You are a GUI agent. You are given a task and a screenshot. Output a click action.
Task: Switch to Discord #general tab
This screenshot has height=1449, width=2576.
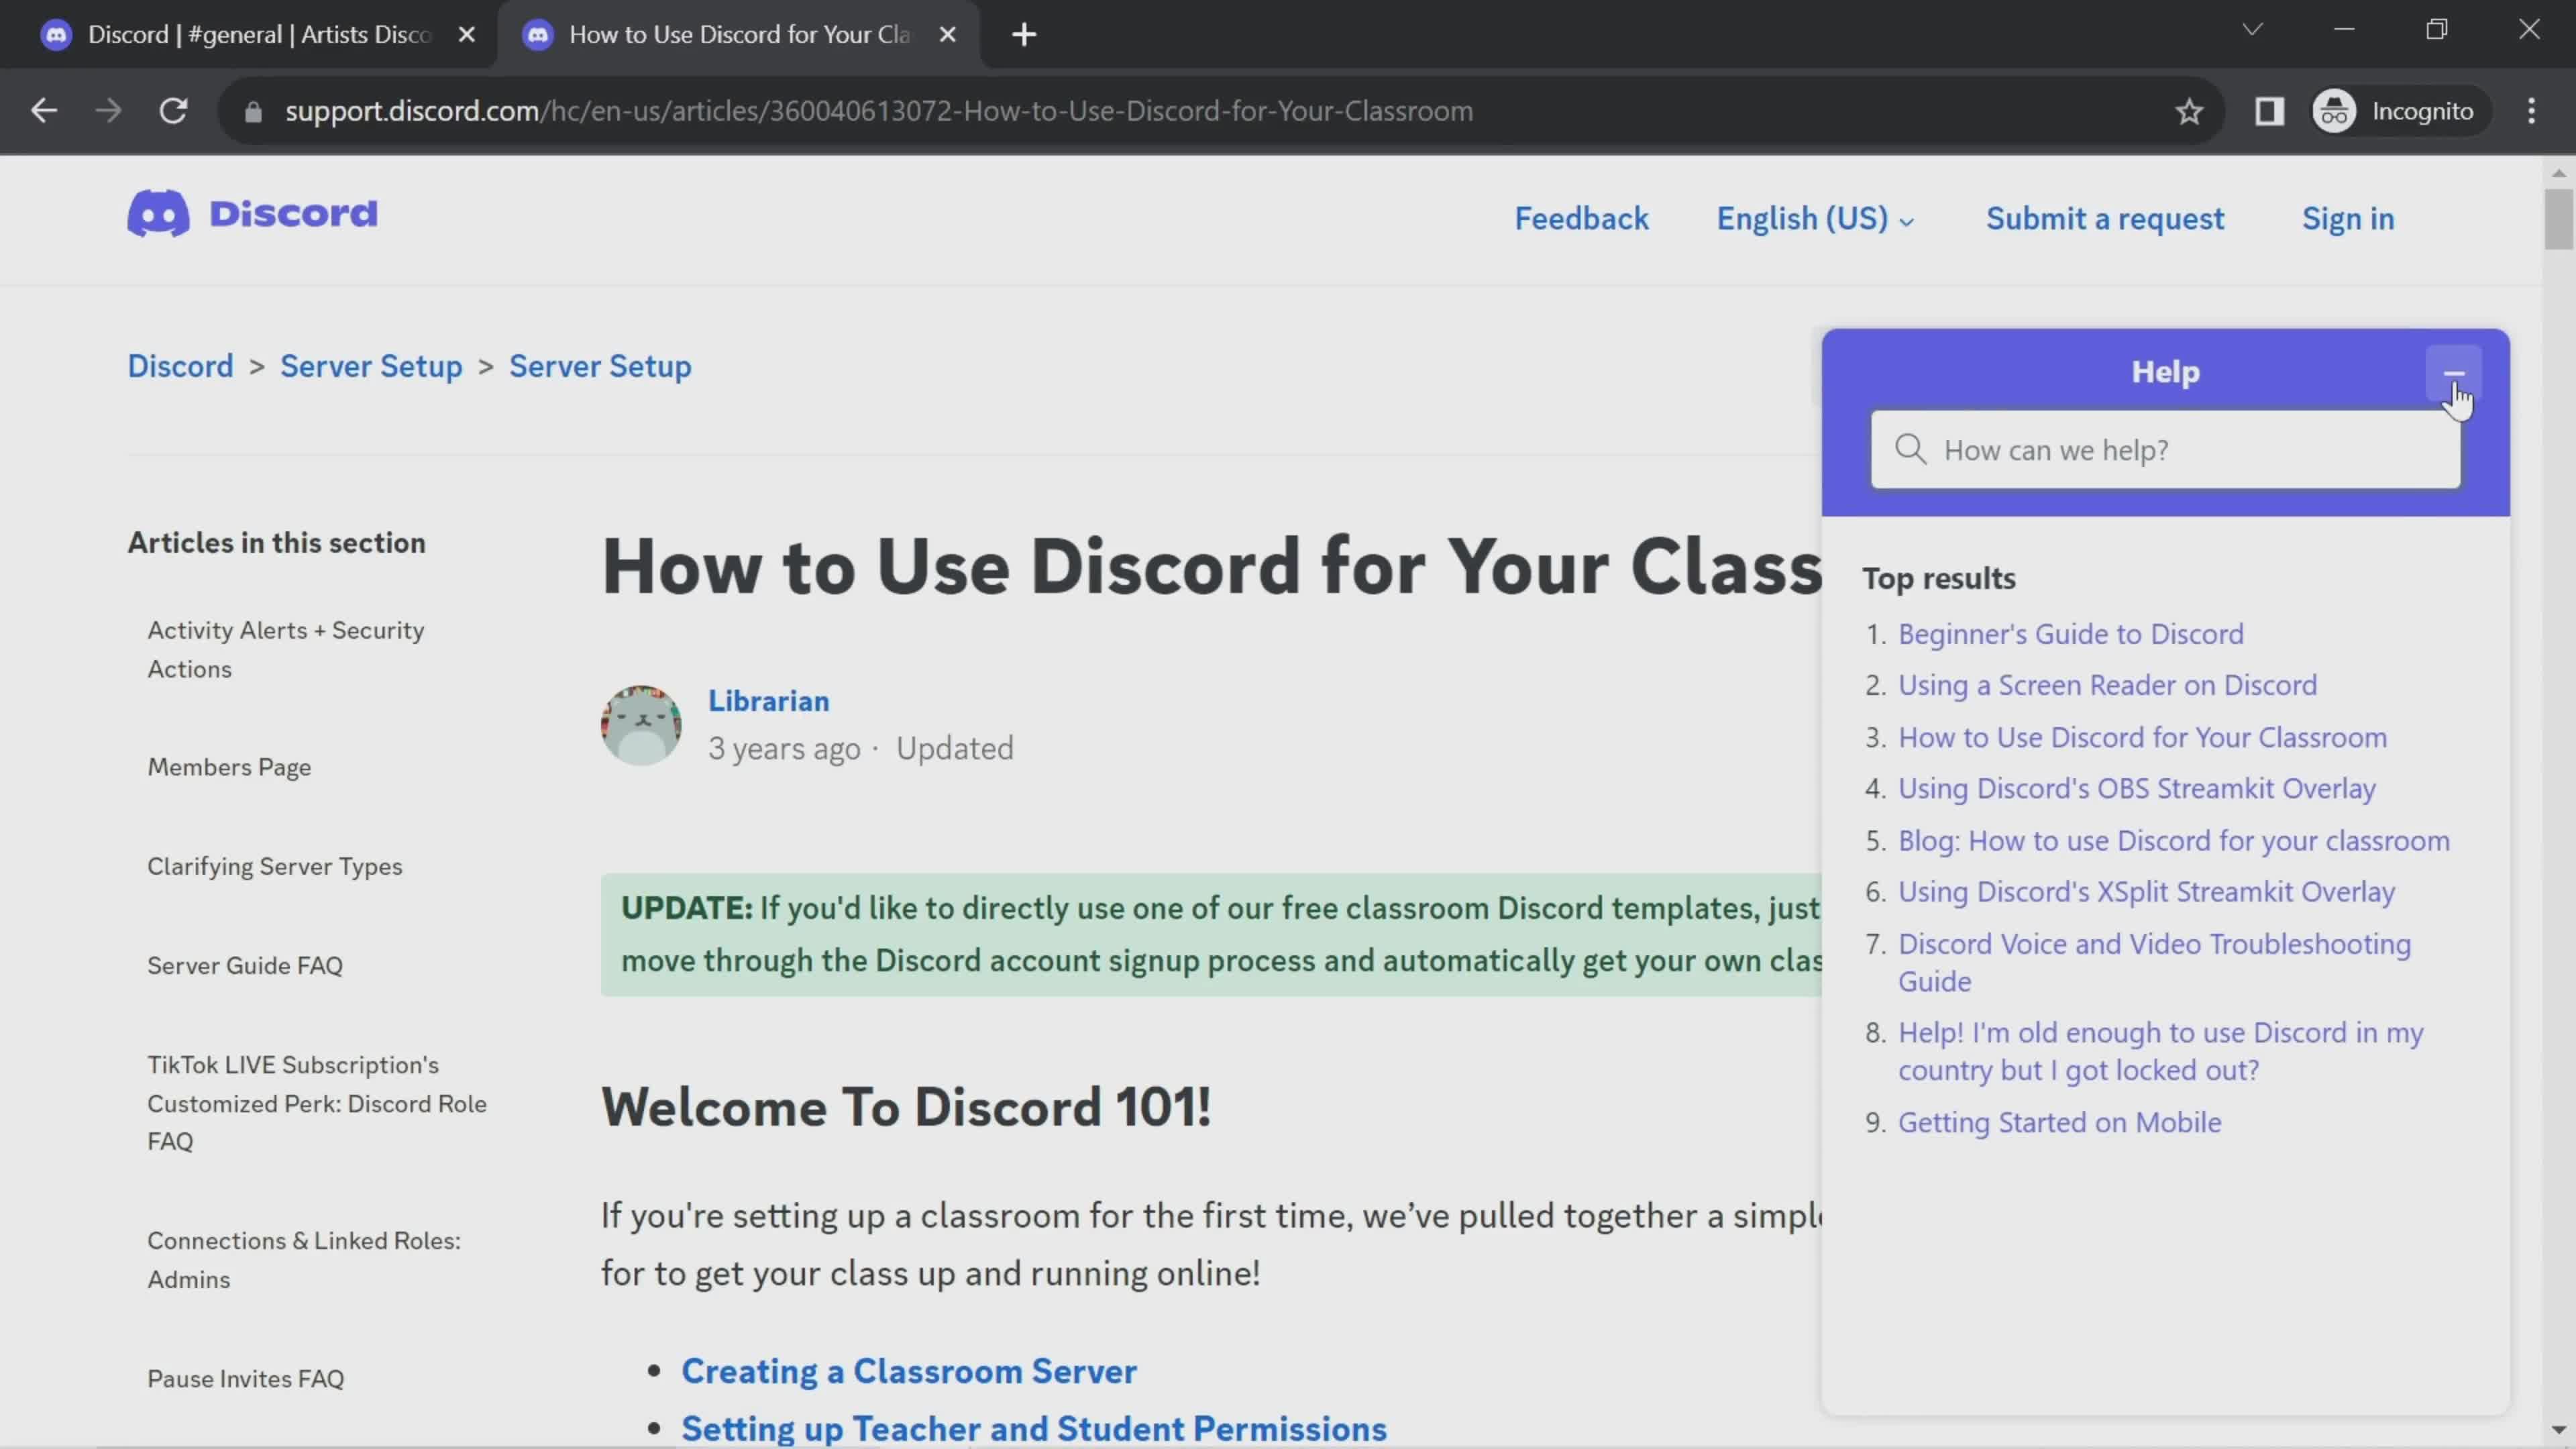click(248, 35)
